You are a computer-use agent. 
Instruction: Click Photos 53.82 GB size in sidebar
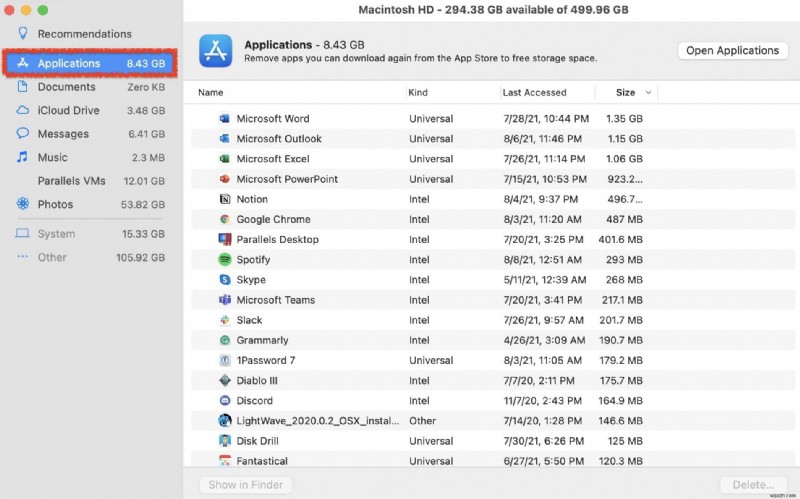(x=143, y=205)
